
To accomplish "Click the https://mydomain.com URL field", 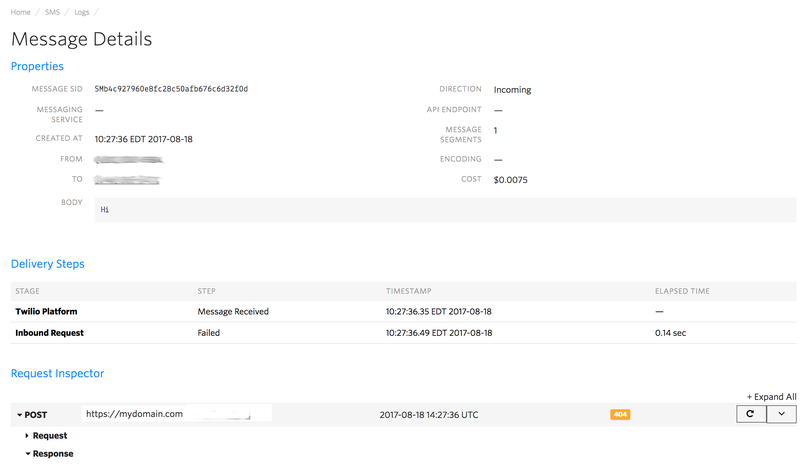I will [x=177, y=414].
